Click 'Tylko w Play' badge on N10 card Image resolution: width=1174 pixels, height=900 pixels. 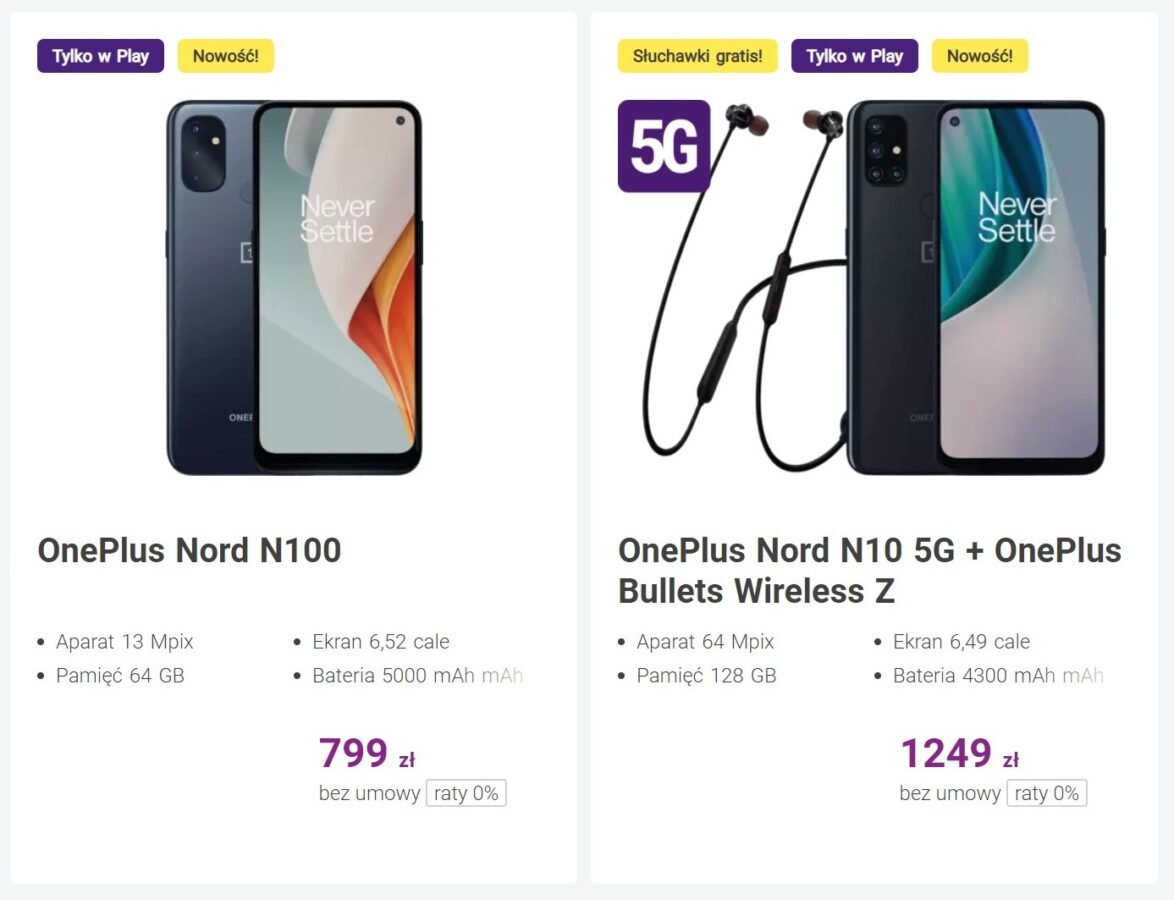854,56
